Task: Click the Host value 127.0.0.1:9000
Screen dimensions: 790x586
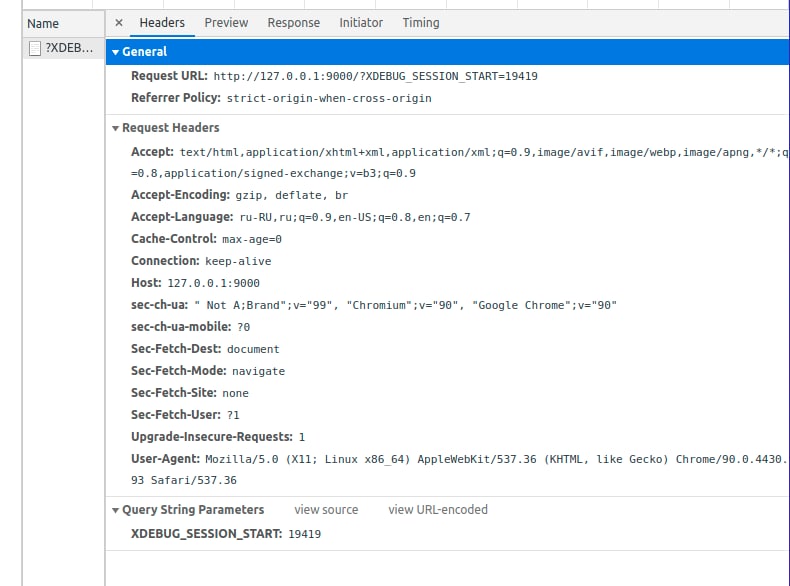Action: pyautogui.click(x=214, y=283)
